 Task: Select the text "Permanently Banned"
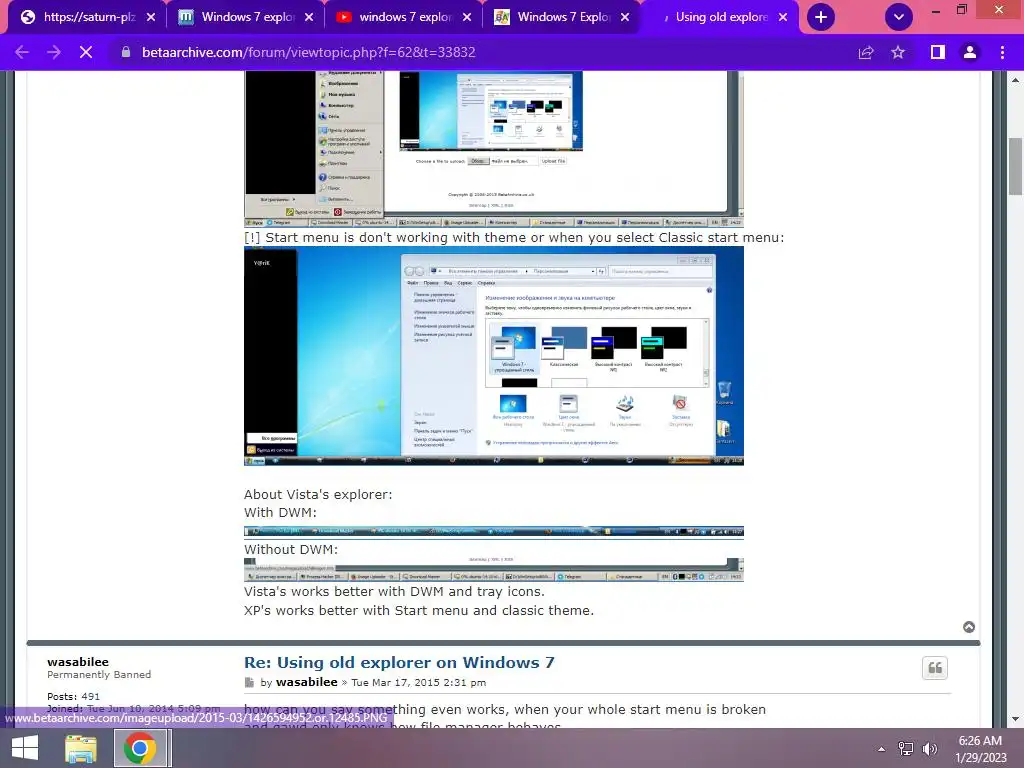coord(99,675)
